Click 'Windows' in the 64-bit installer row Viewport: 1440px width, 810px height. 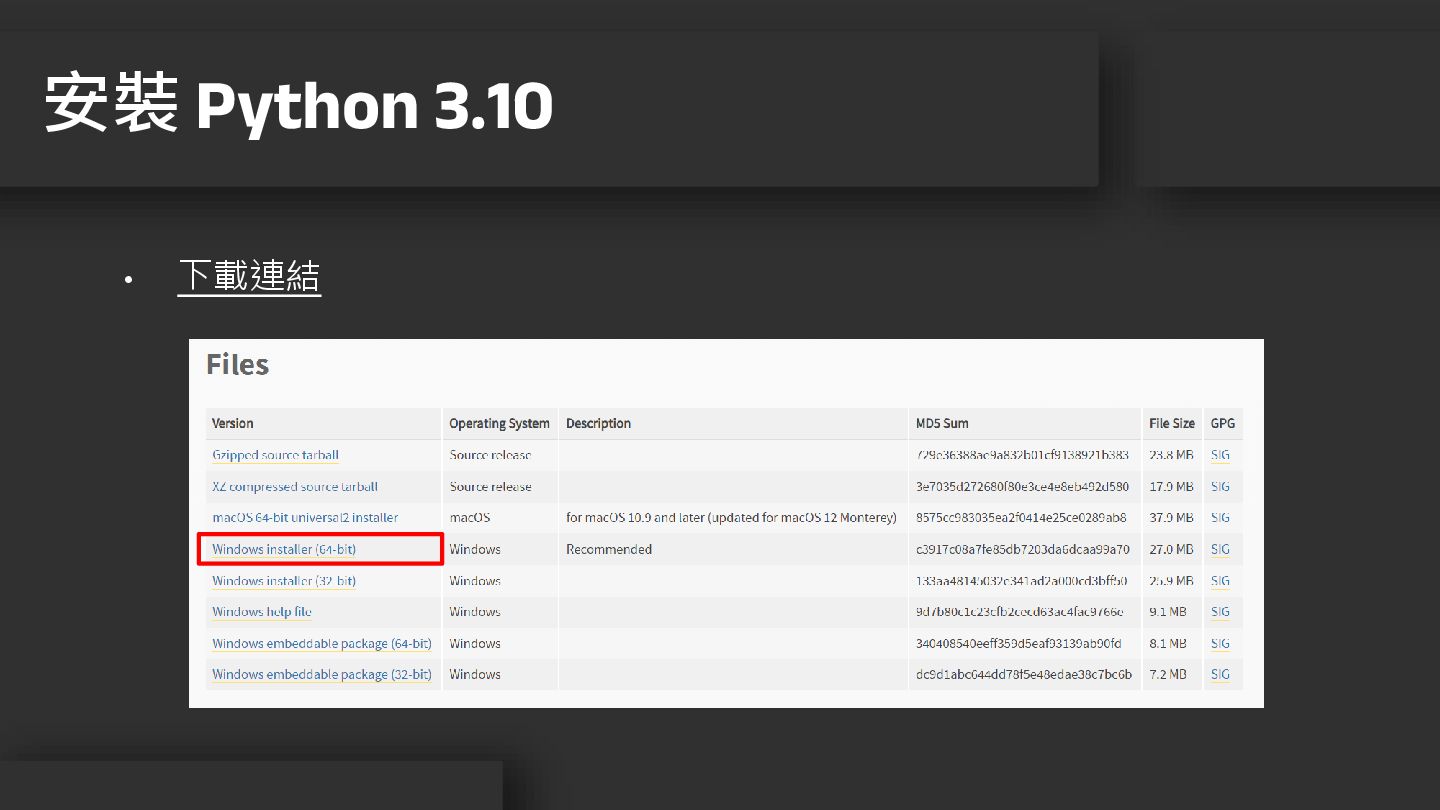(475, 549)
